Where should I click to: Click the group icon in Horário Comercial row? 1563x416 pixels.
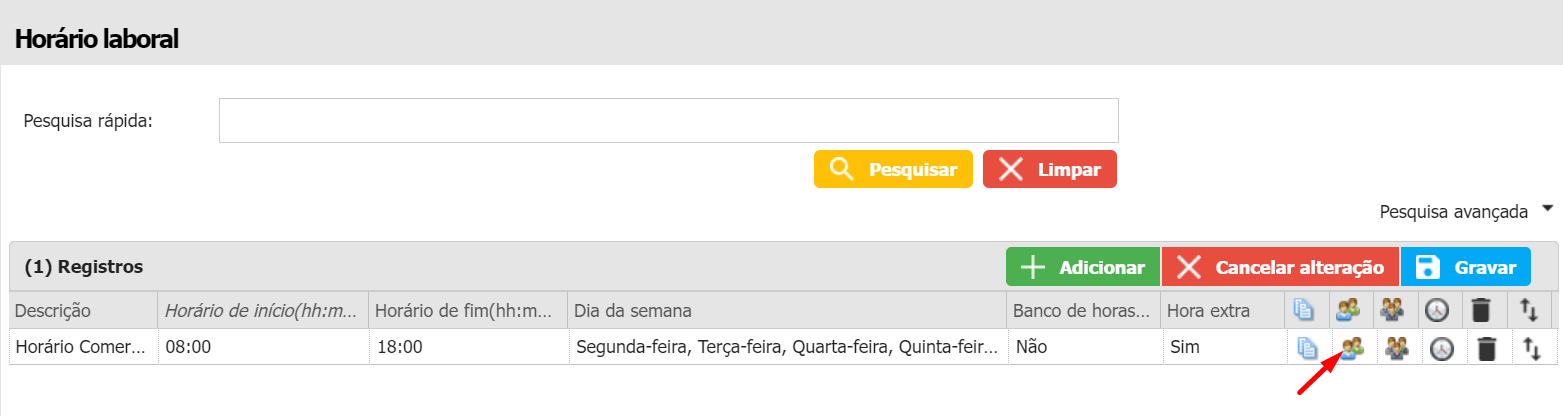coord(1397,348)
